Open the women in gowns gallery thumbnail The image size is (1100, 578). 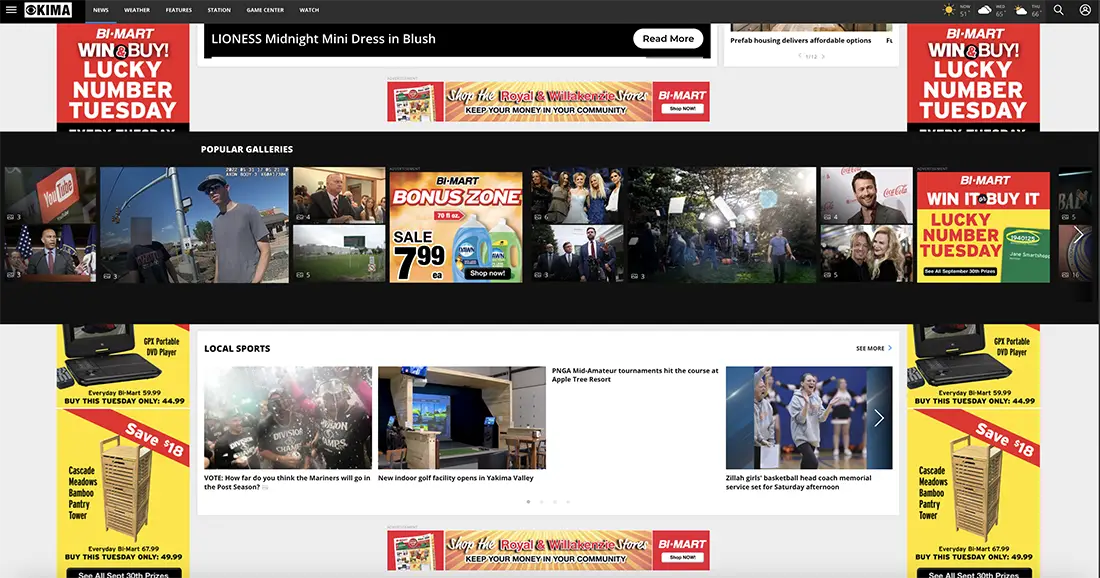[x=577, y=194]
